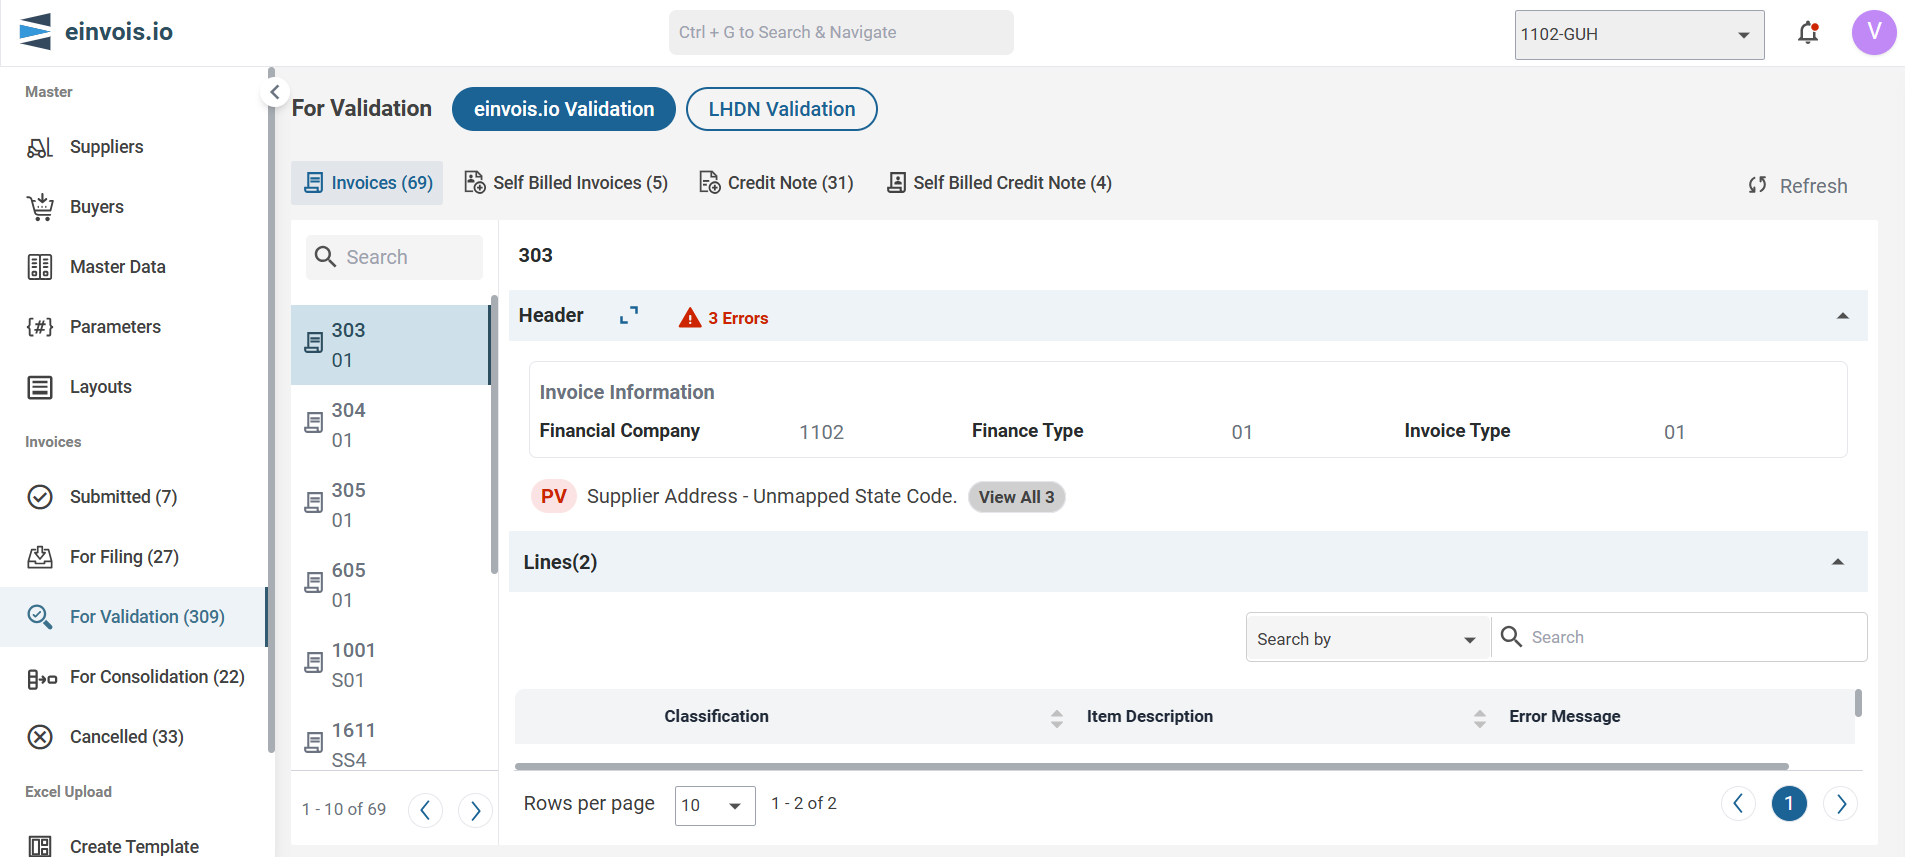
Task: Collapse the sidebar with the arrow button
Action: 274,92
